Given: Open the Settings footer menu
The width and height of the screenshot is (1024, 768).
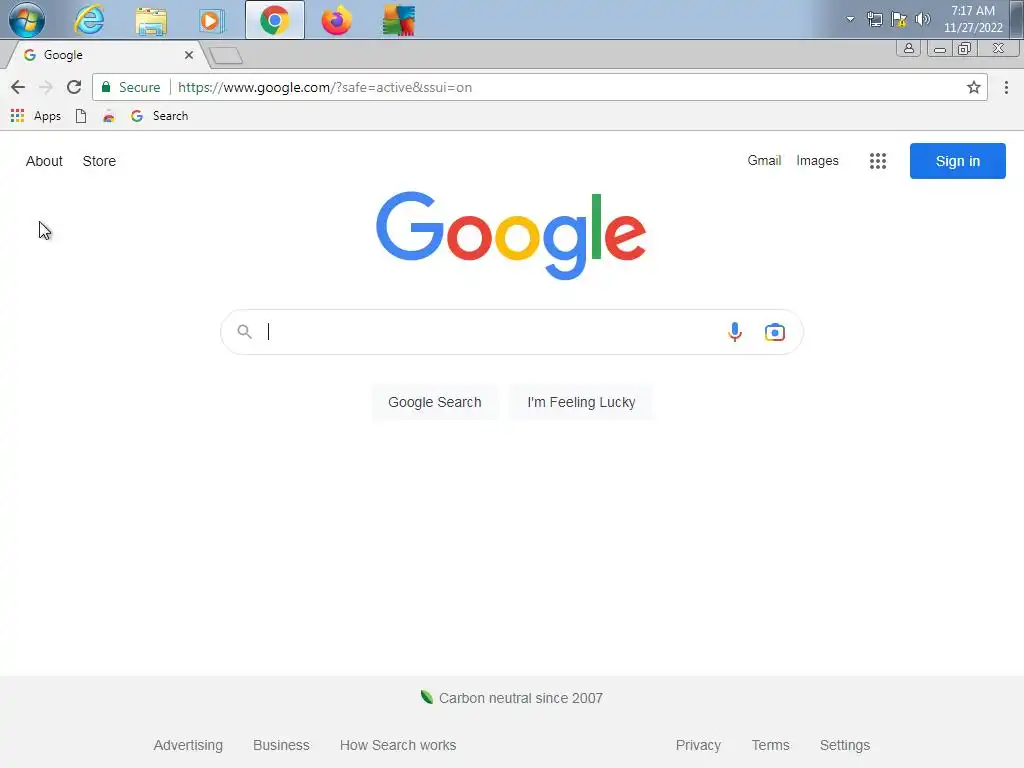Looking at the screenshot, I should click(x=844, y=745).
